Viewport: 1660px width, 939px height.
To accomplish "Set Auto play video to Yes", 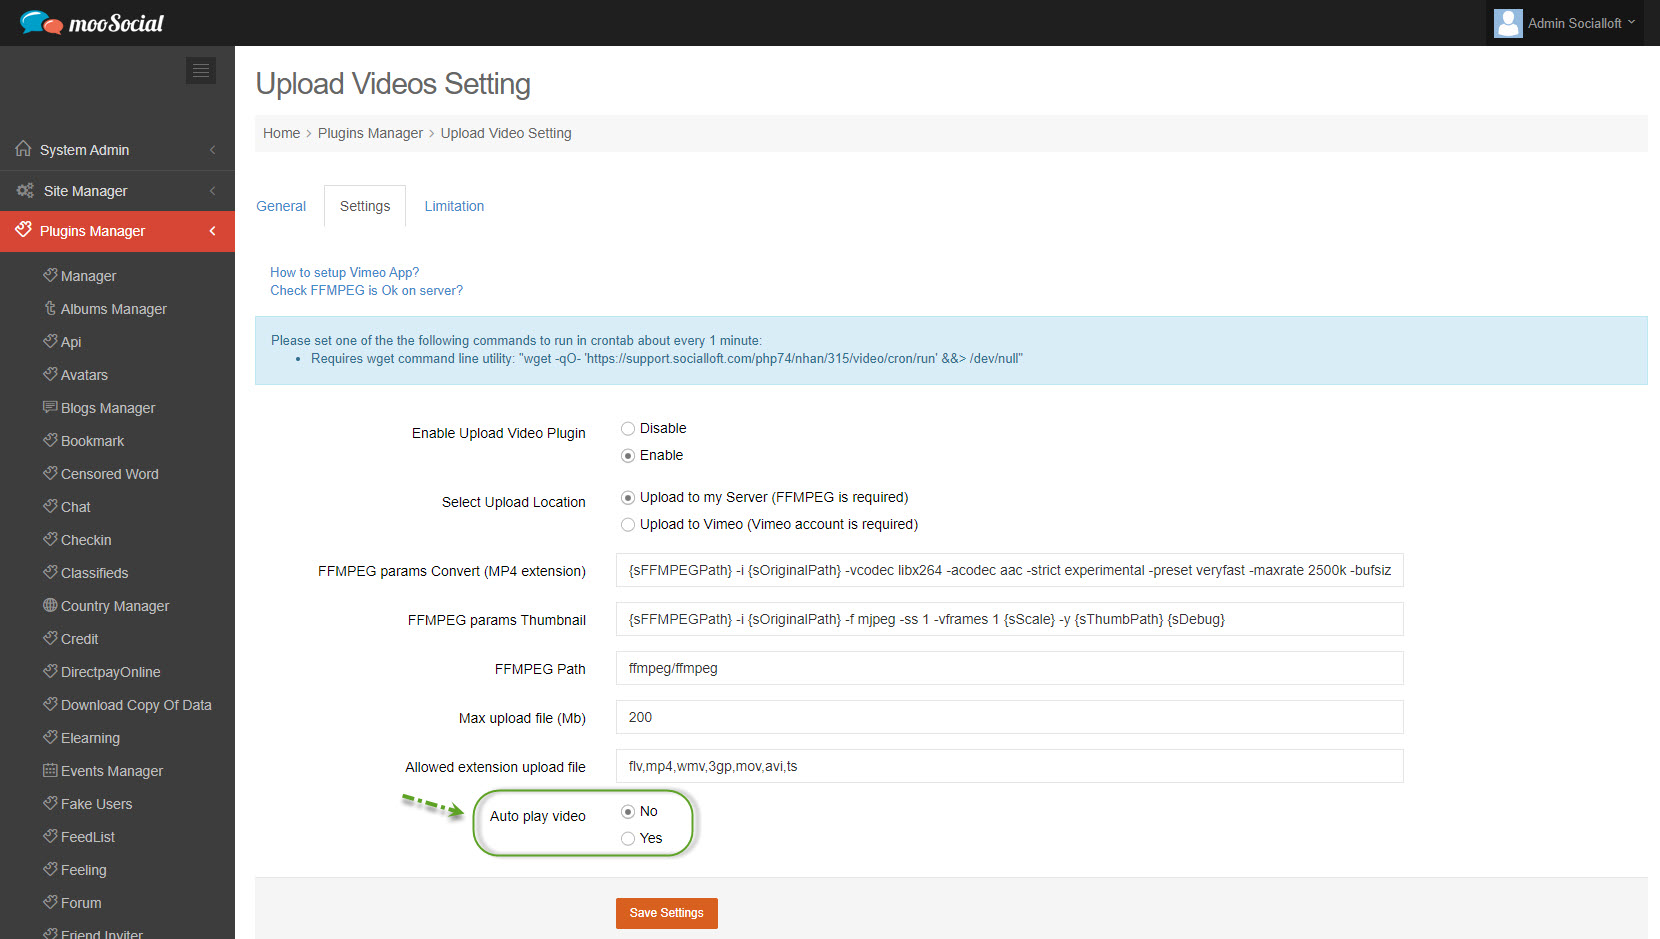I will [x=628, y=838].
